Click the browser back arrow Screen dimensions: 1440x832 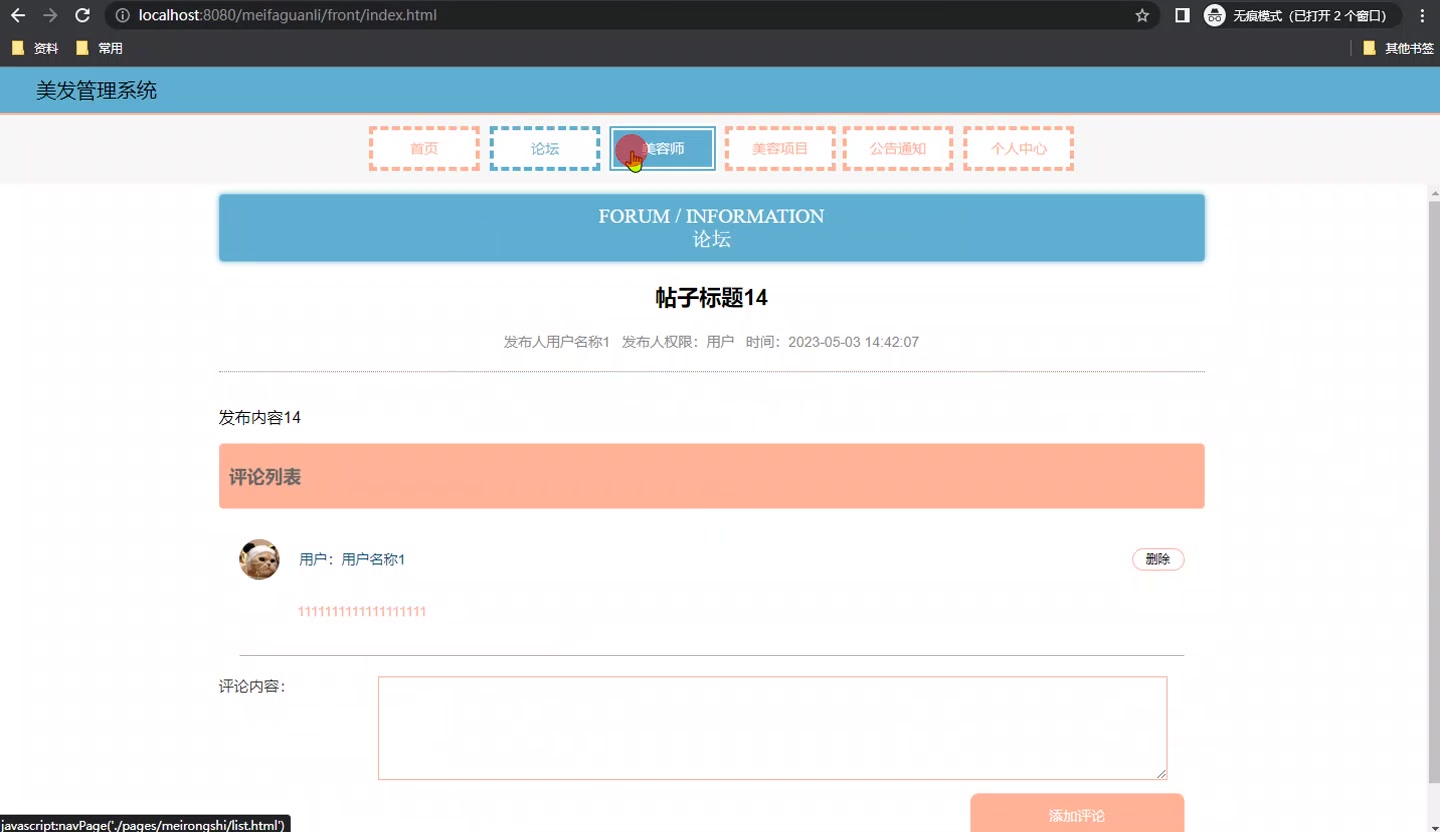17,15
